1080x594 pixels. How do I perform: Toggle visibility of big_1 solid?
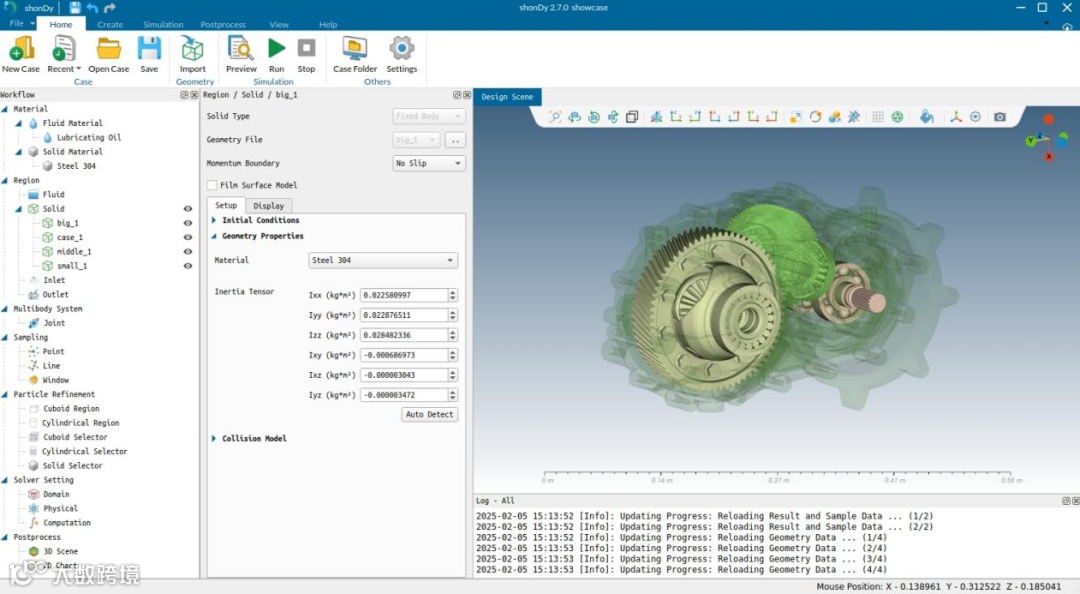tap(187, 224)
